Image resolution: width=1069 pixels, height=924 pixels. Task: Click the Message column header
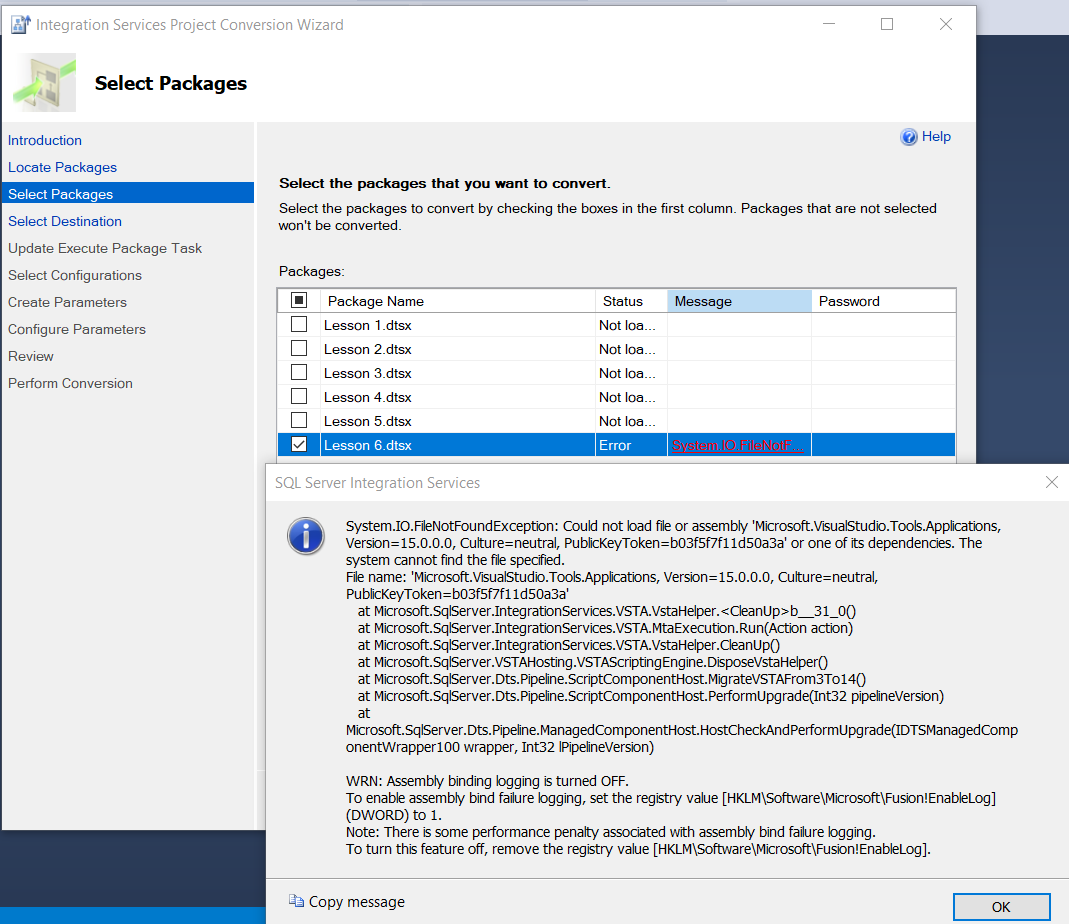click(739, 301)
